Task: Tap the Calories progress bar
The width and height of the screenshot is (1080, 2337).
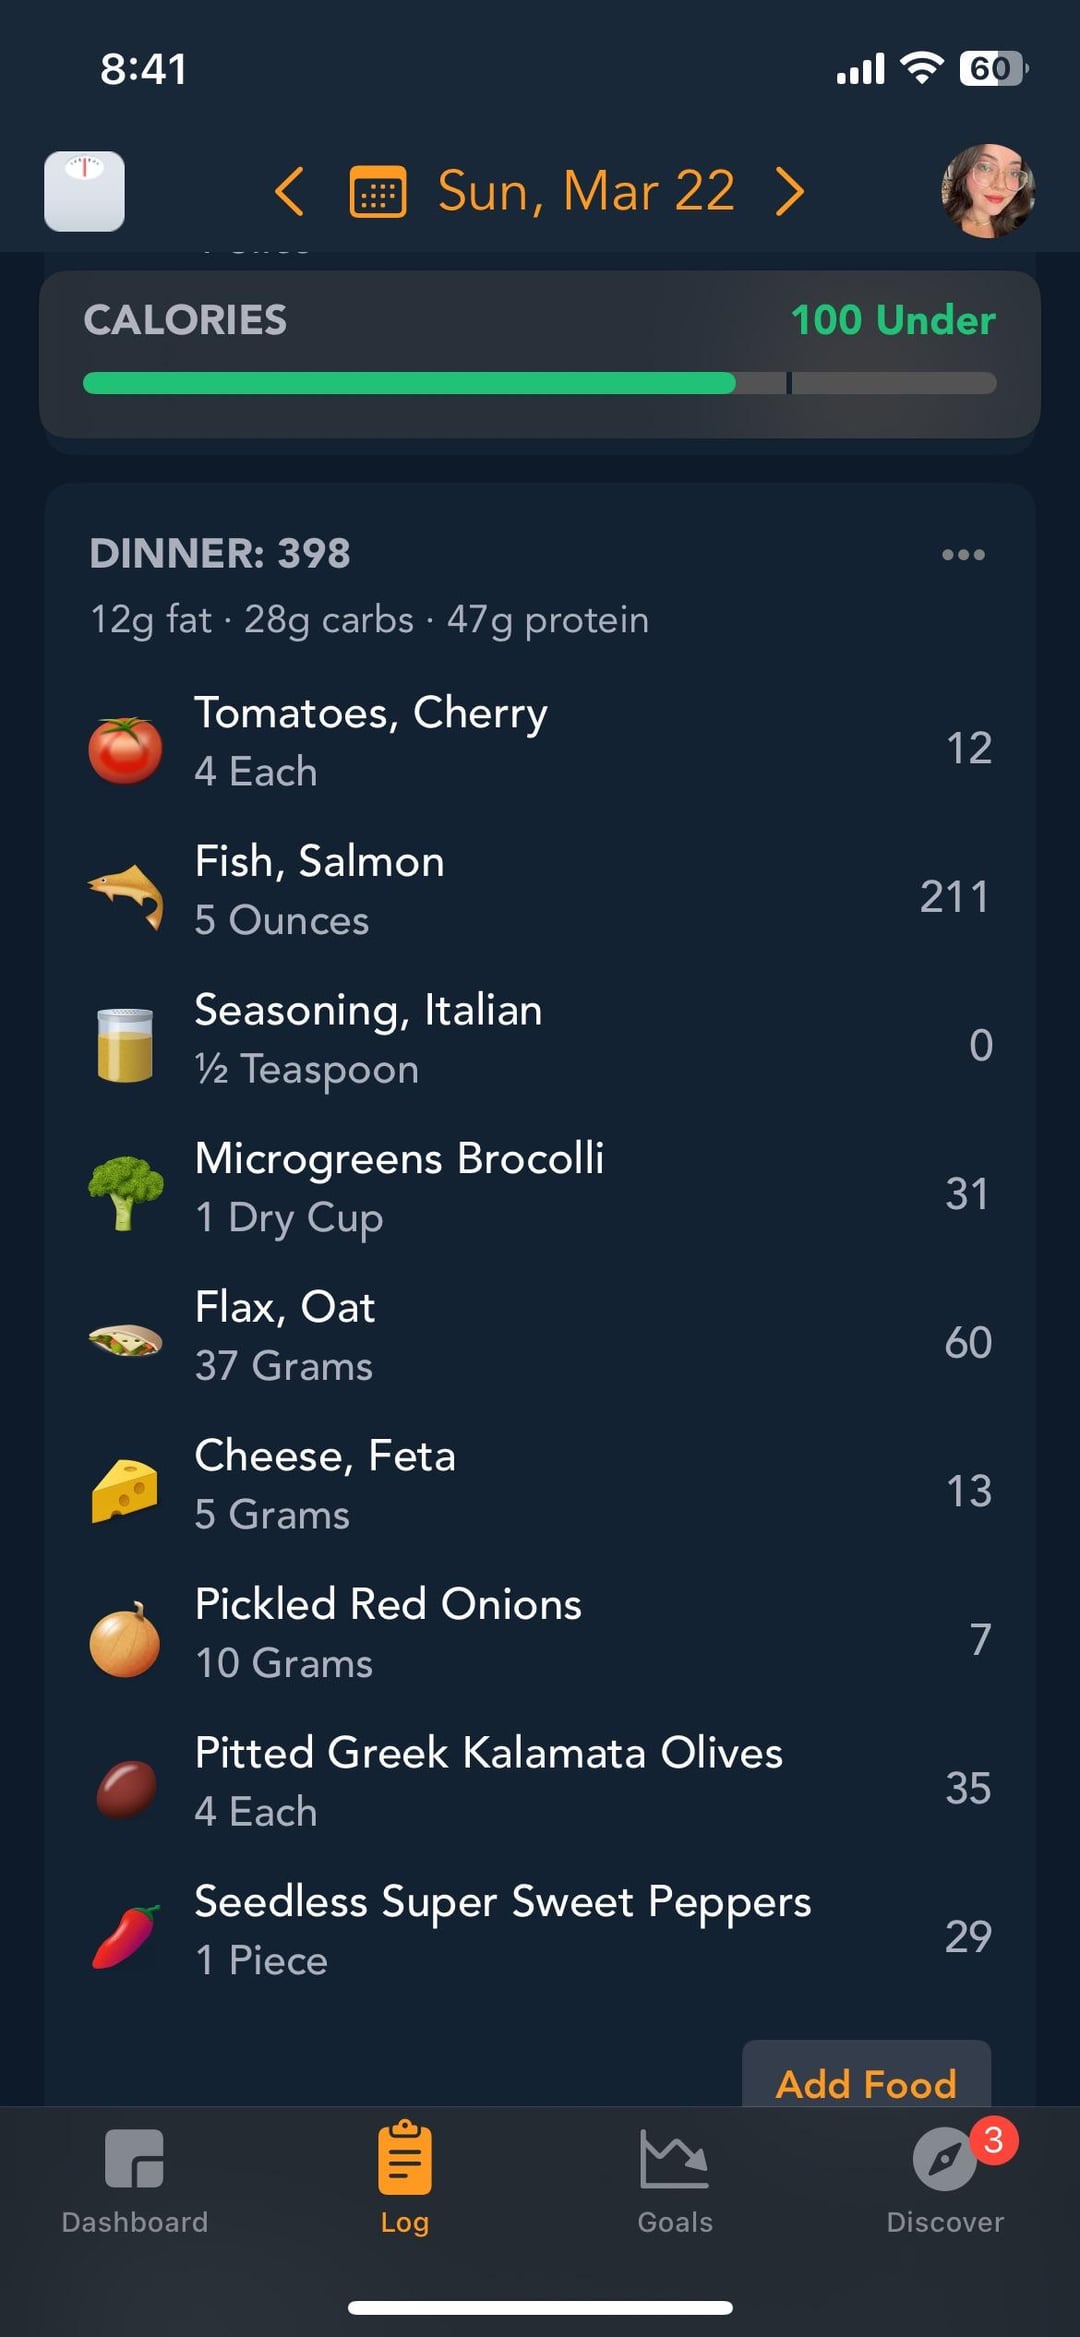Action: (539, 383)
